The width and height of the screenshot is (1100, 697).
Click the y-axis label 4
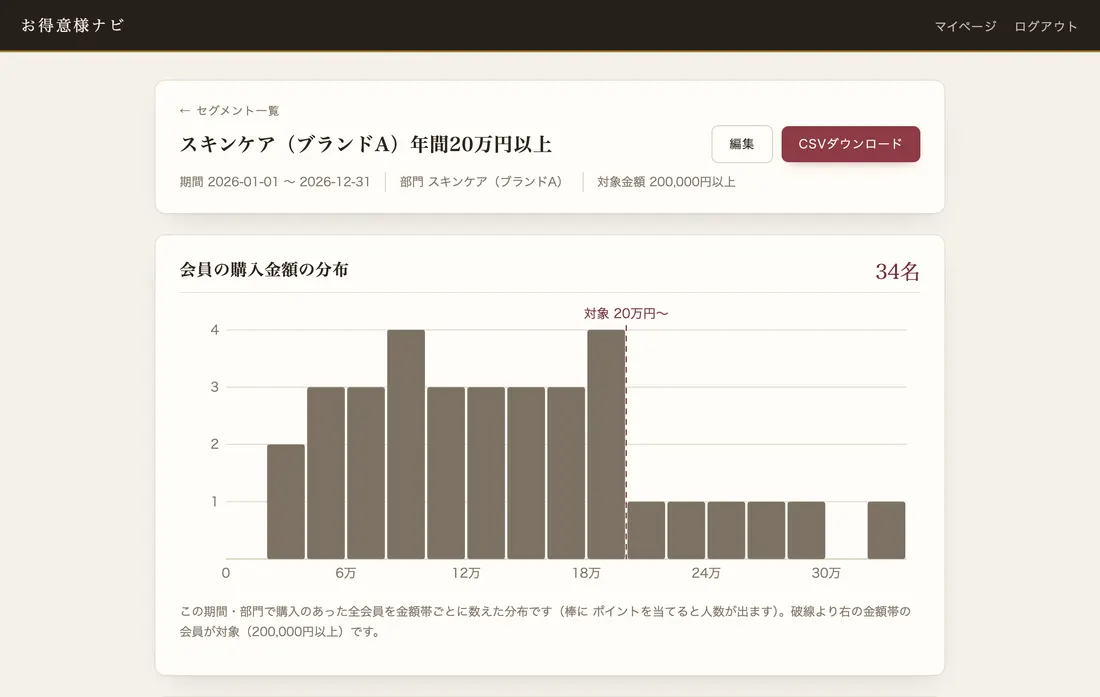[215, 330]
